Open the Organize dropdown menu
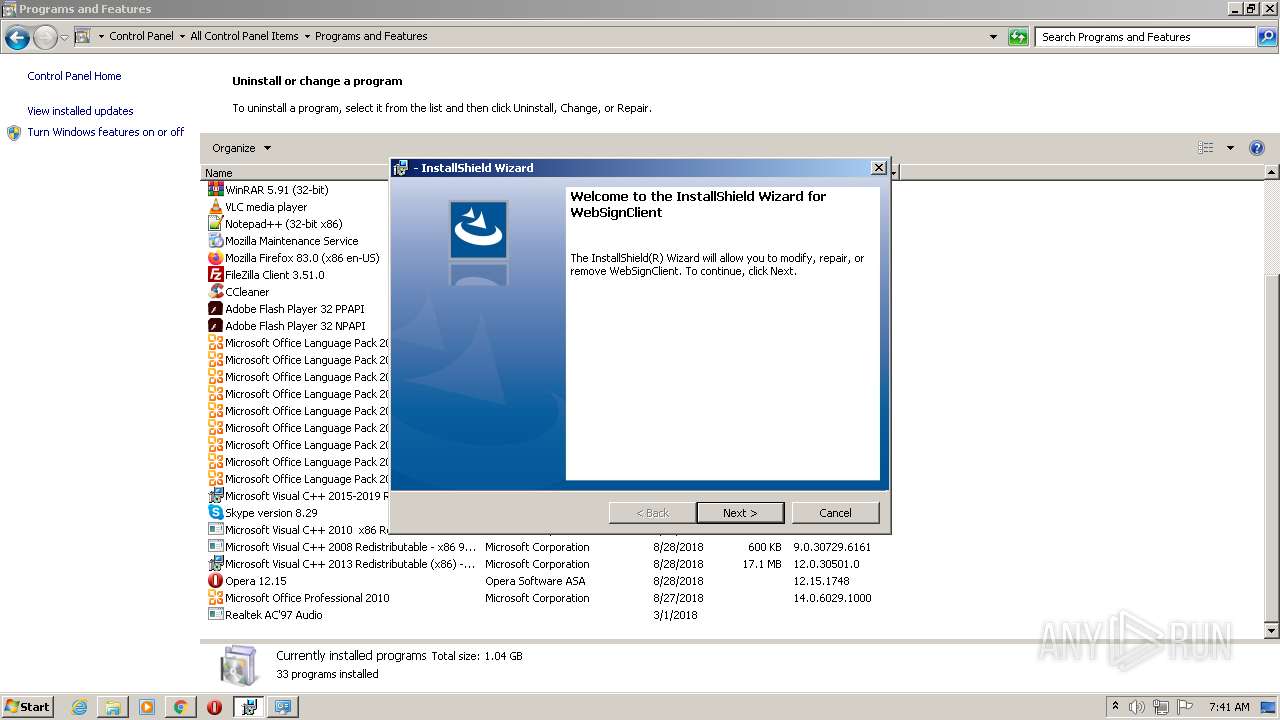Screen dimensions: 1280x720 241,148
